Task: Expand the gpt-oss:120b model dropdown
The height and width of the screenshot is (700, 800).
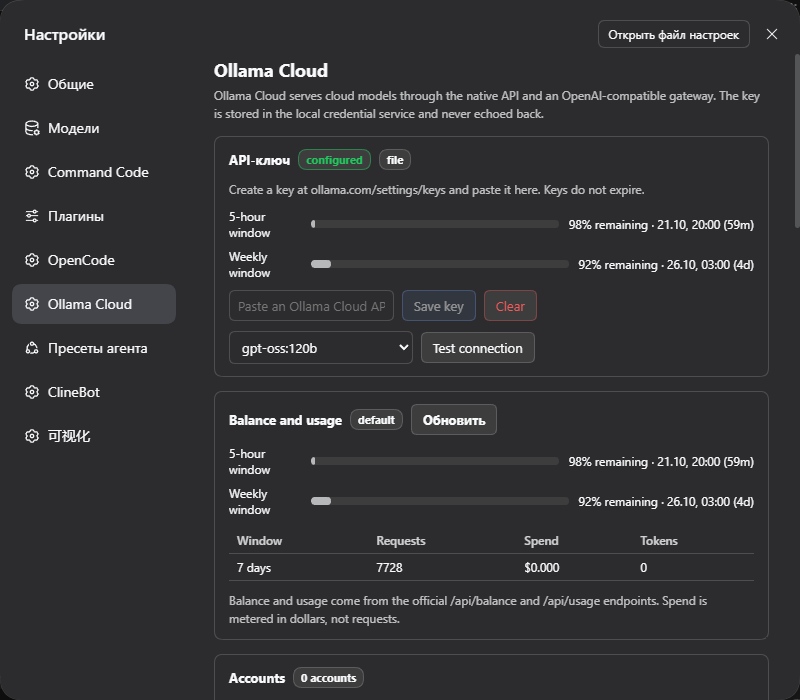Action: 321,348
